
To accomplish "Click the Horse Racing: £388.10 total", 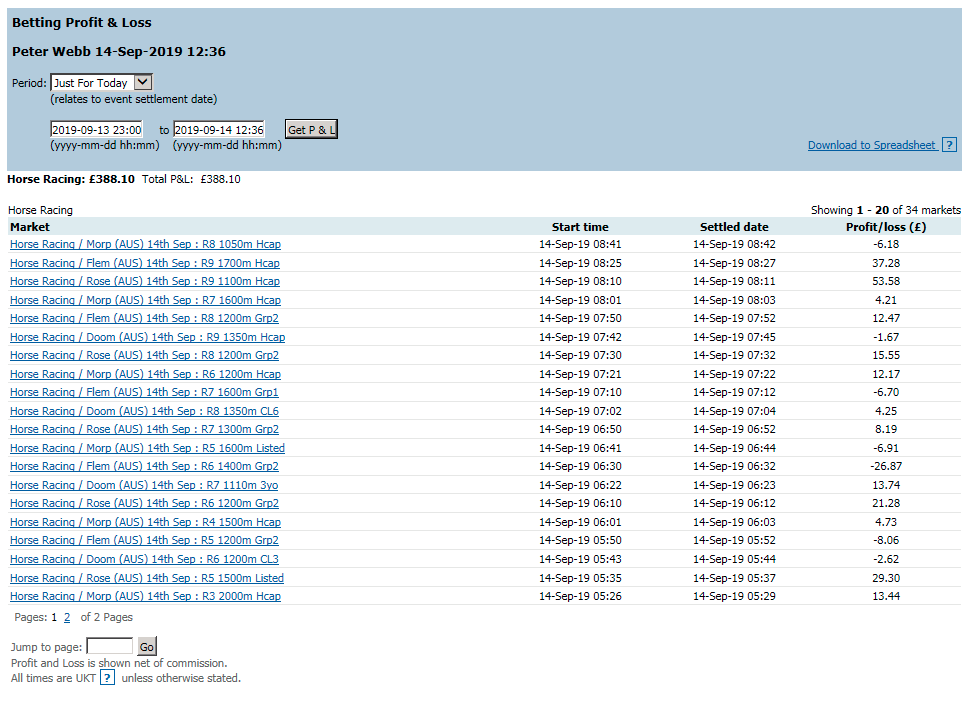I will (x=71, y=179).
